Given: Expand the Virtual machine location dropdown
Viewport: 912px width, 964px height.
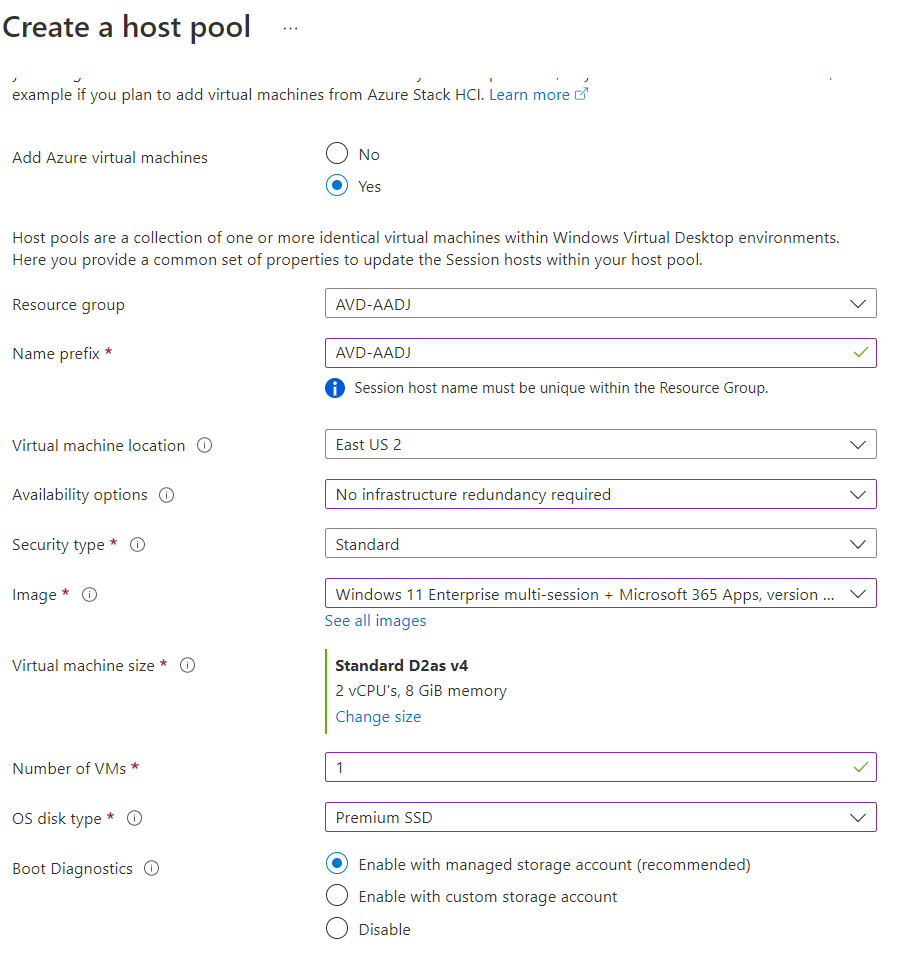Looking at the screenshot, I should [x=600, y=445].
